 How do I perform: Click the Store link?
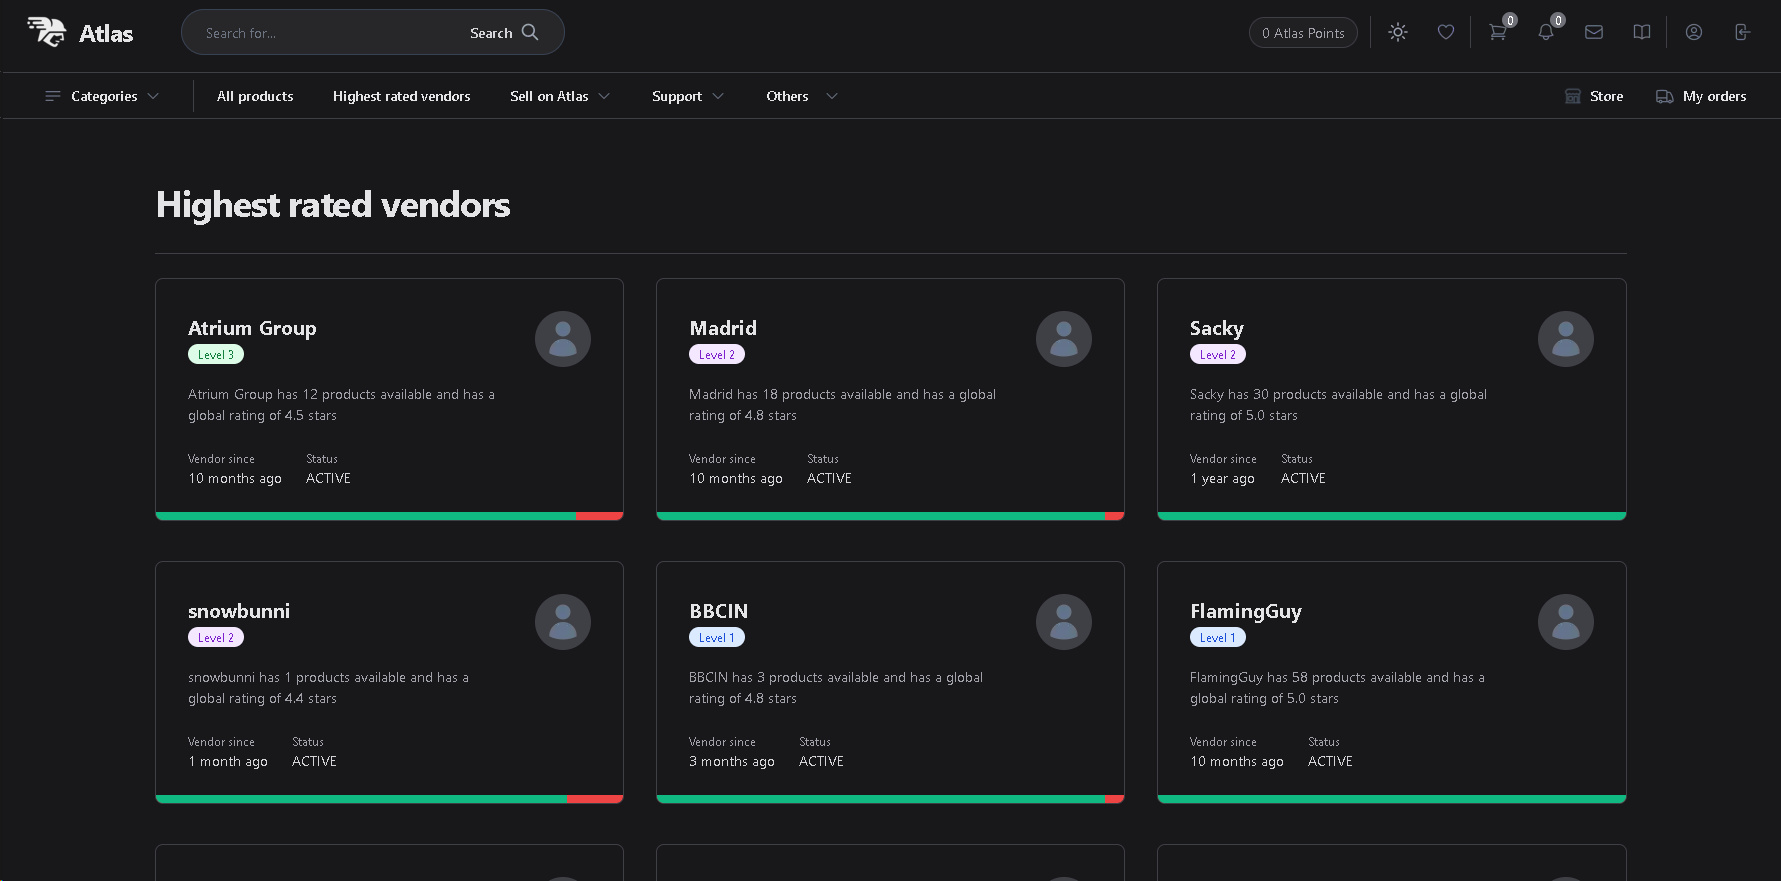1594,96
